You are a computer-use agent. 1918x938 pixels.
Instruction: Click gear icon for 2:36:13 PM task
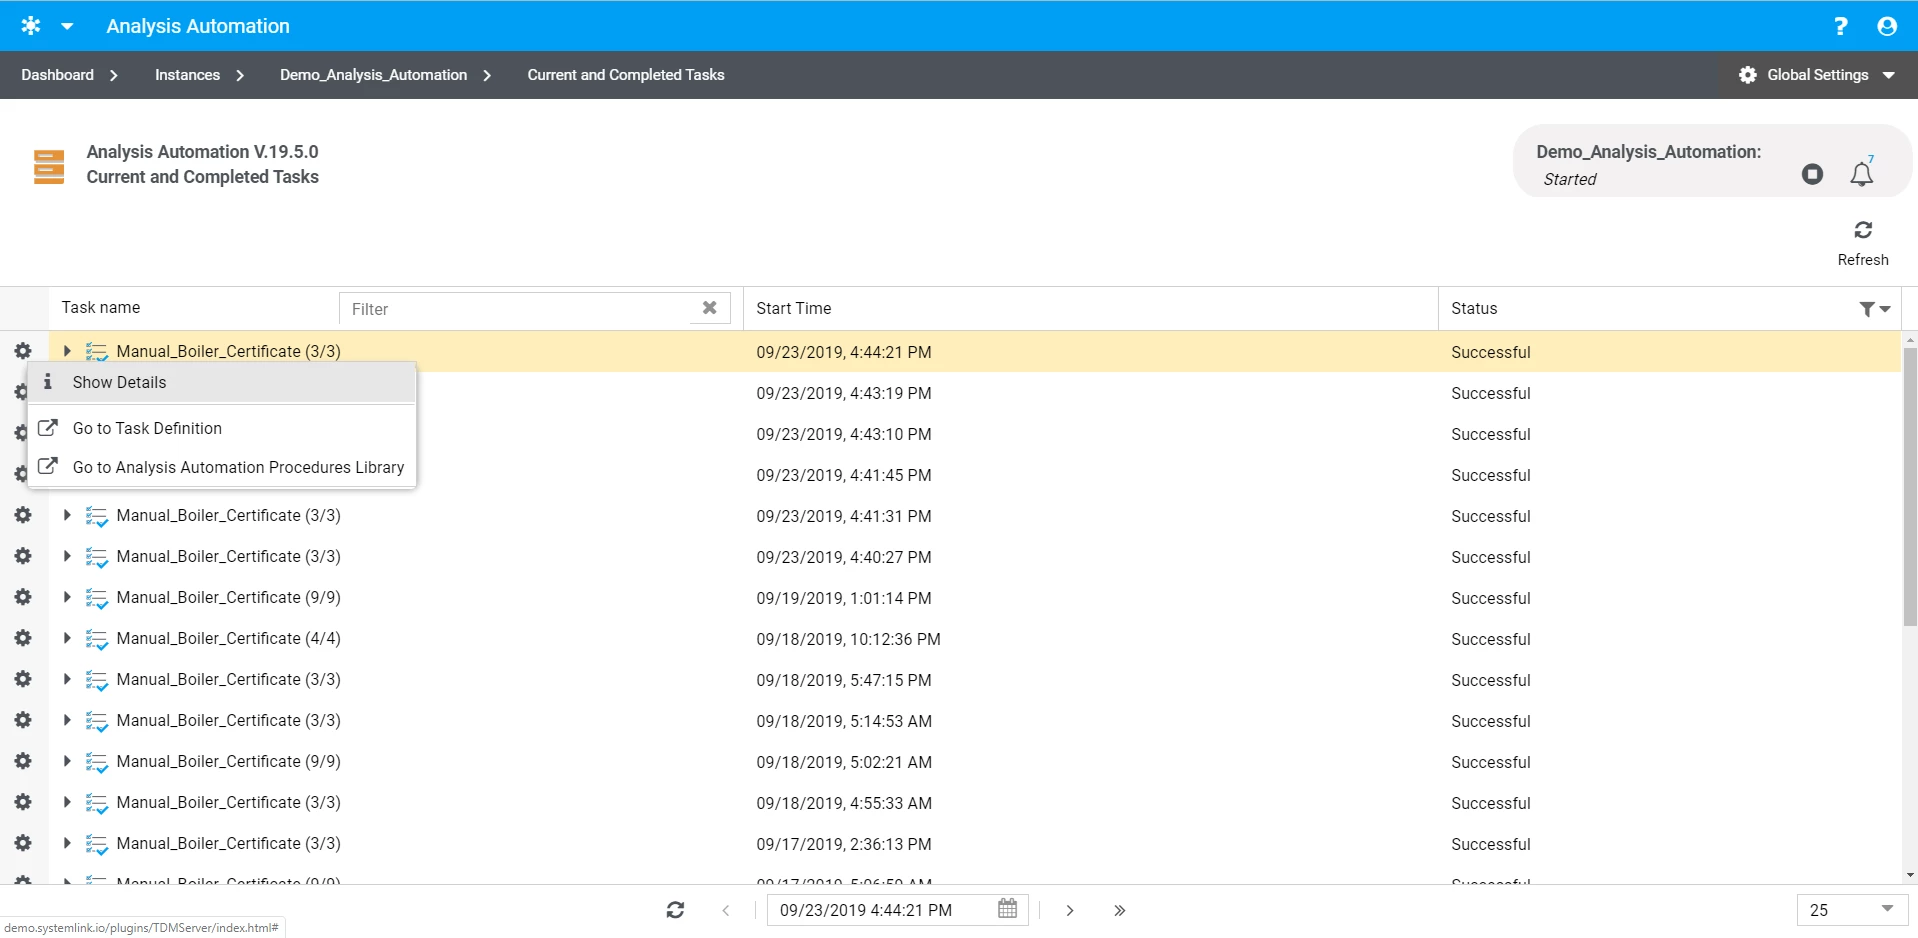coord(23,843)
